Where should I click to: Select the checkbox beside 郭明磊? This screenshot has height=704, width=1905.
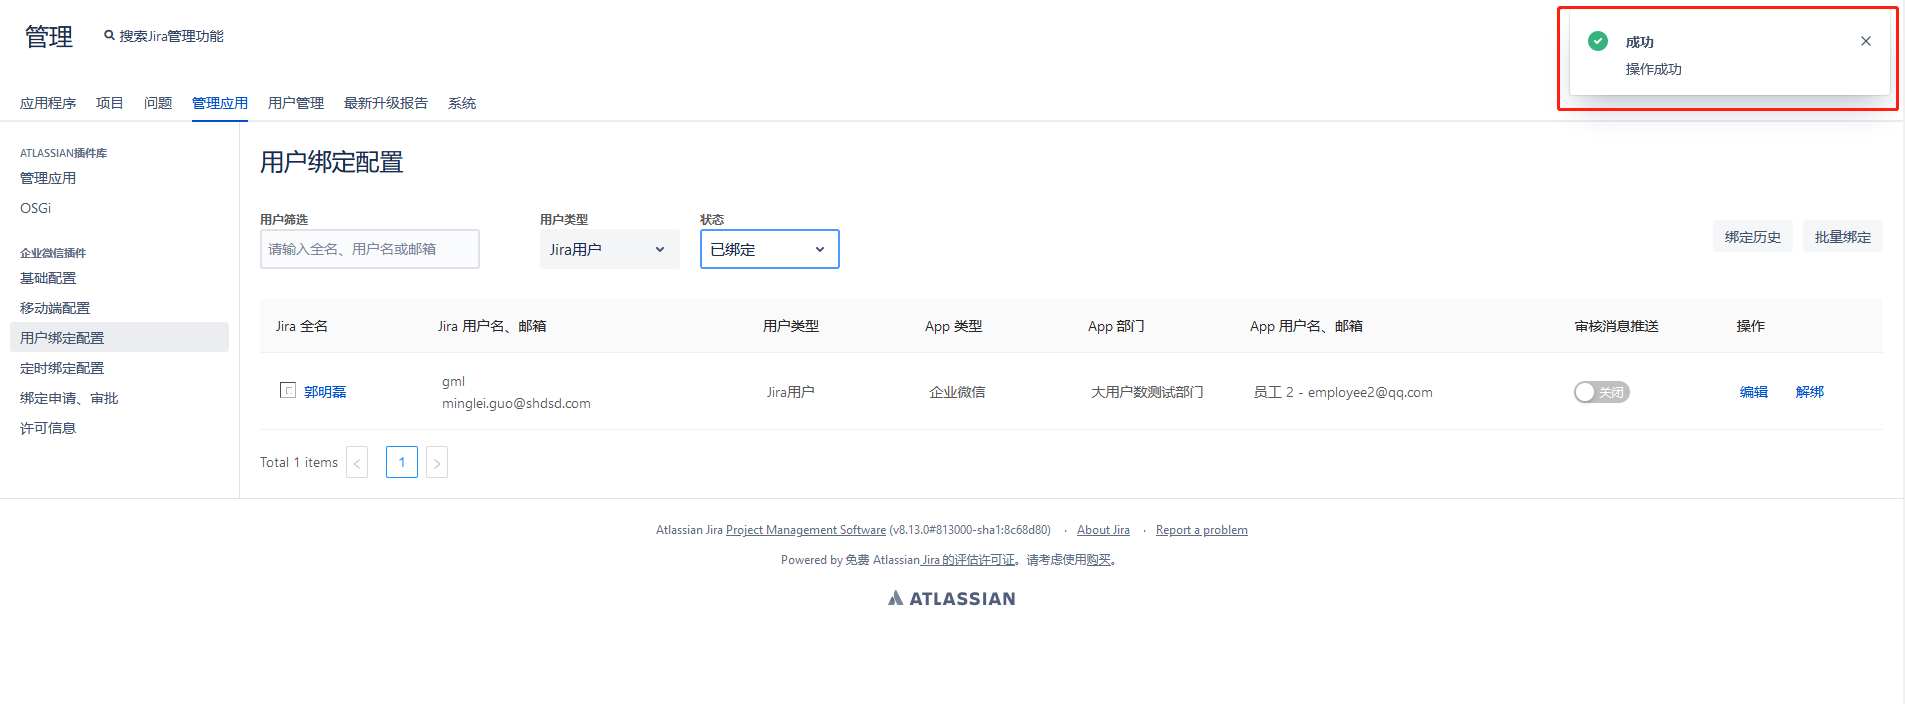click(x=288, y=390)
